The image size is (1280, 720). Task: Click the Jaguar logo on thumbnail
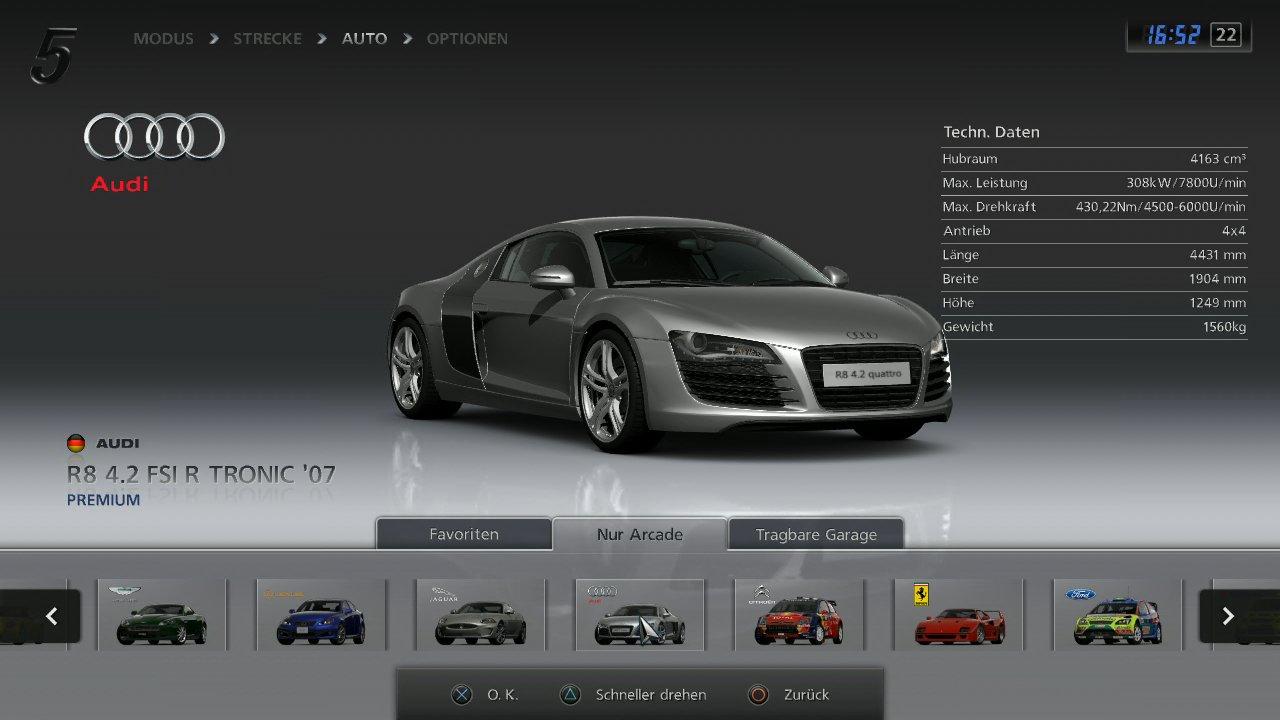[443, 594]
